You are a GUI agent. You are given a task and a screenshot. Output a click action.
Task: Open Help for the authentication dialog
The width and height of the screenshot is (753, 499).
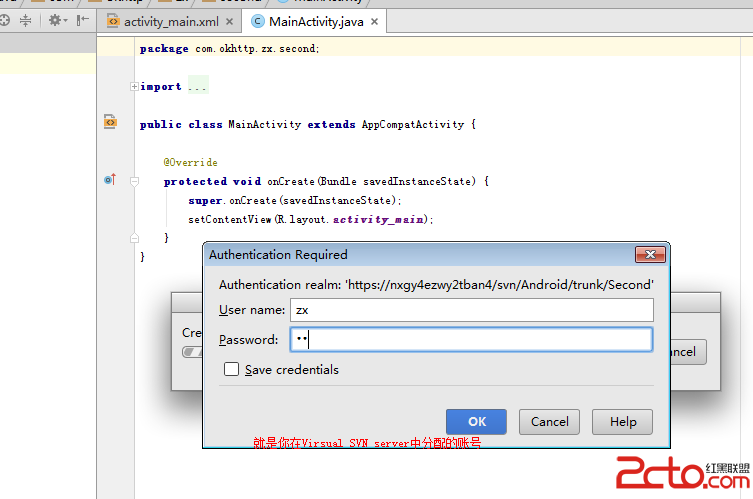622,422
